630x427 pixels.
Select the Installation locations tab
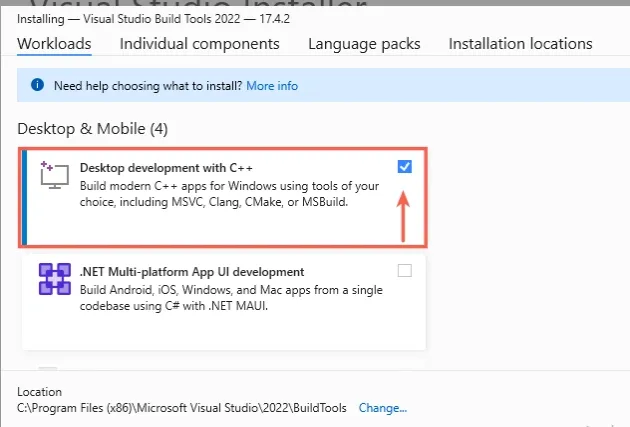tap(520, 44)
